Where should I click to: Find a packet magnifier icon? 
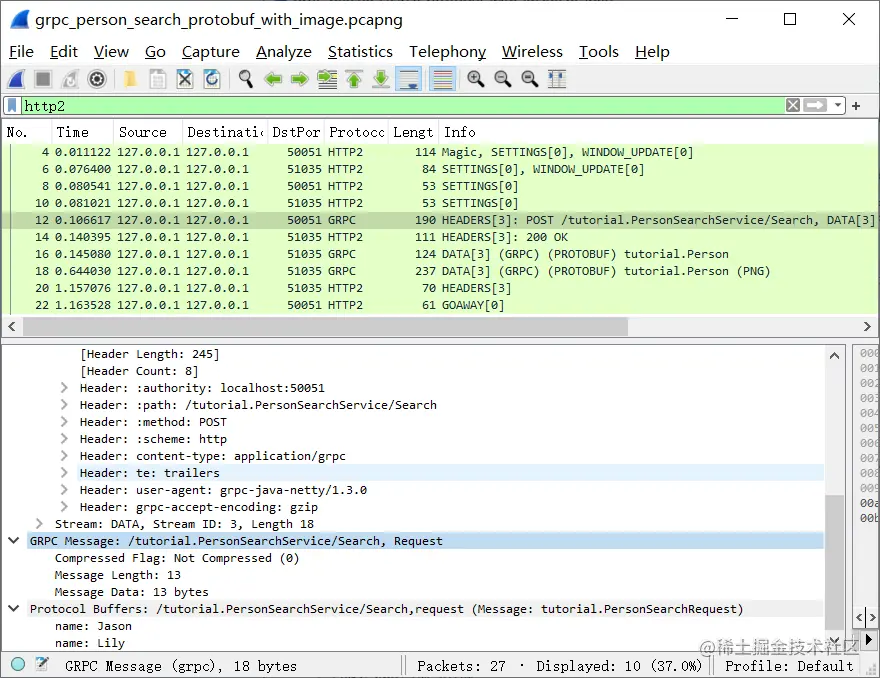click(245, 79)
